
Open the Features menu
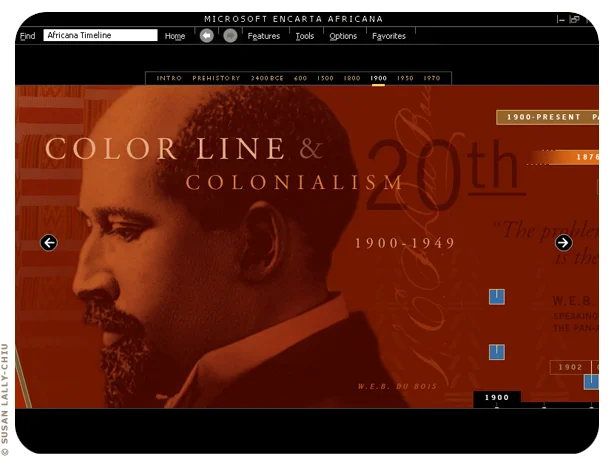pyautogui.click(x=264, y=36)
